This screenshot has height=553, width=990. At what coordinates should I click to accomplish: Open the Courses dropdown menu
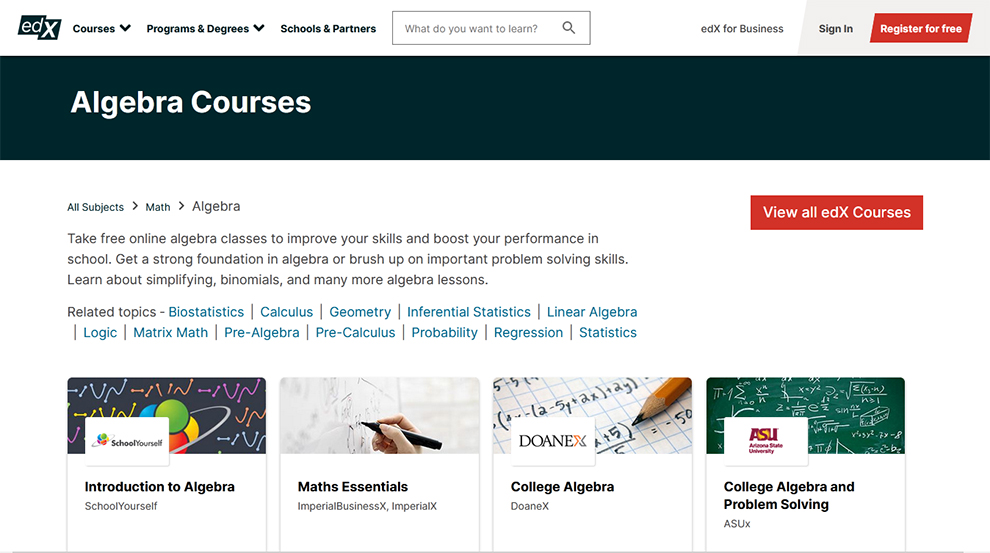tap(101, 29)
